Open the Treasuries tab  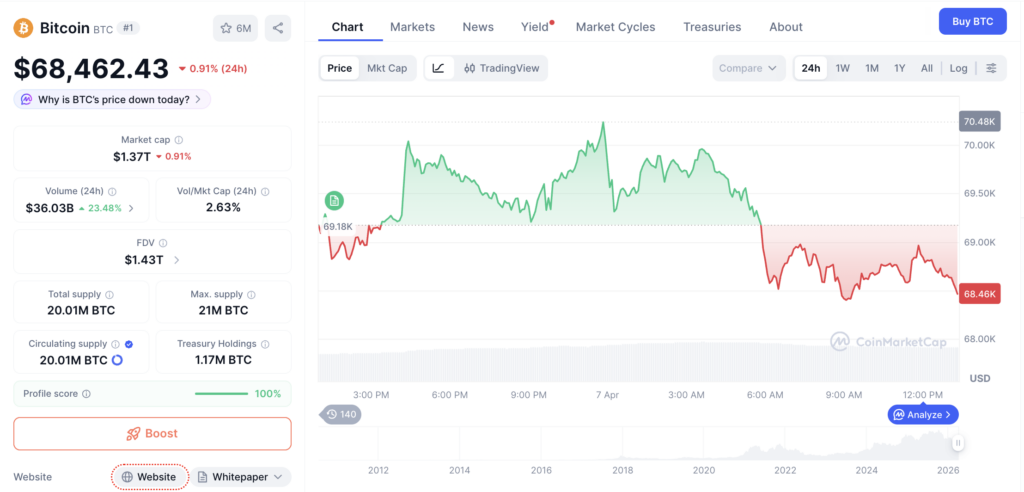click(712, 27)
